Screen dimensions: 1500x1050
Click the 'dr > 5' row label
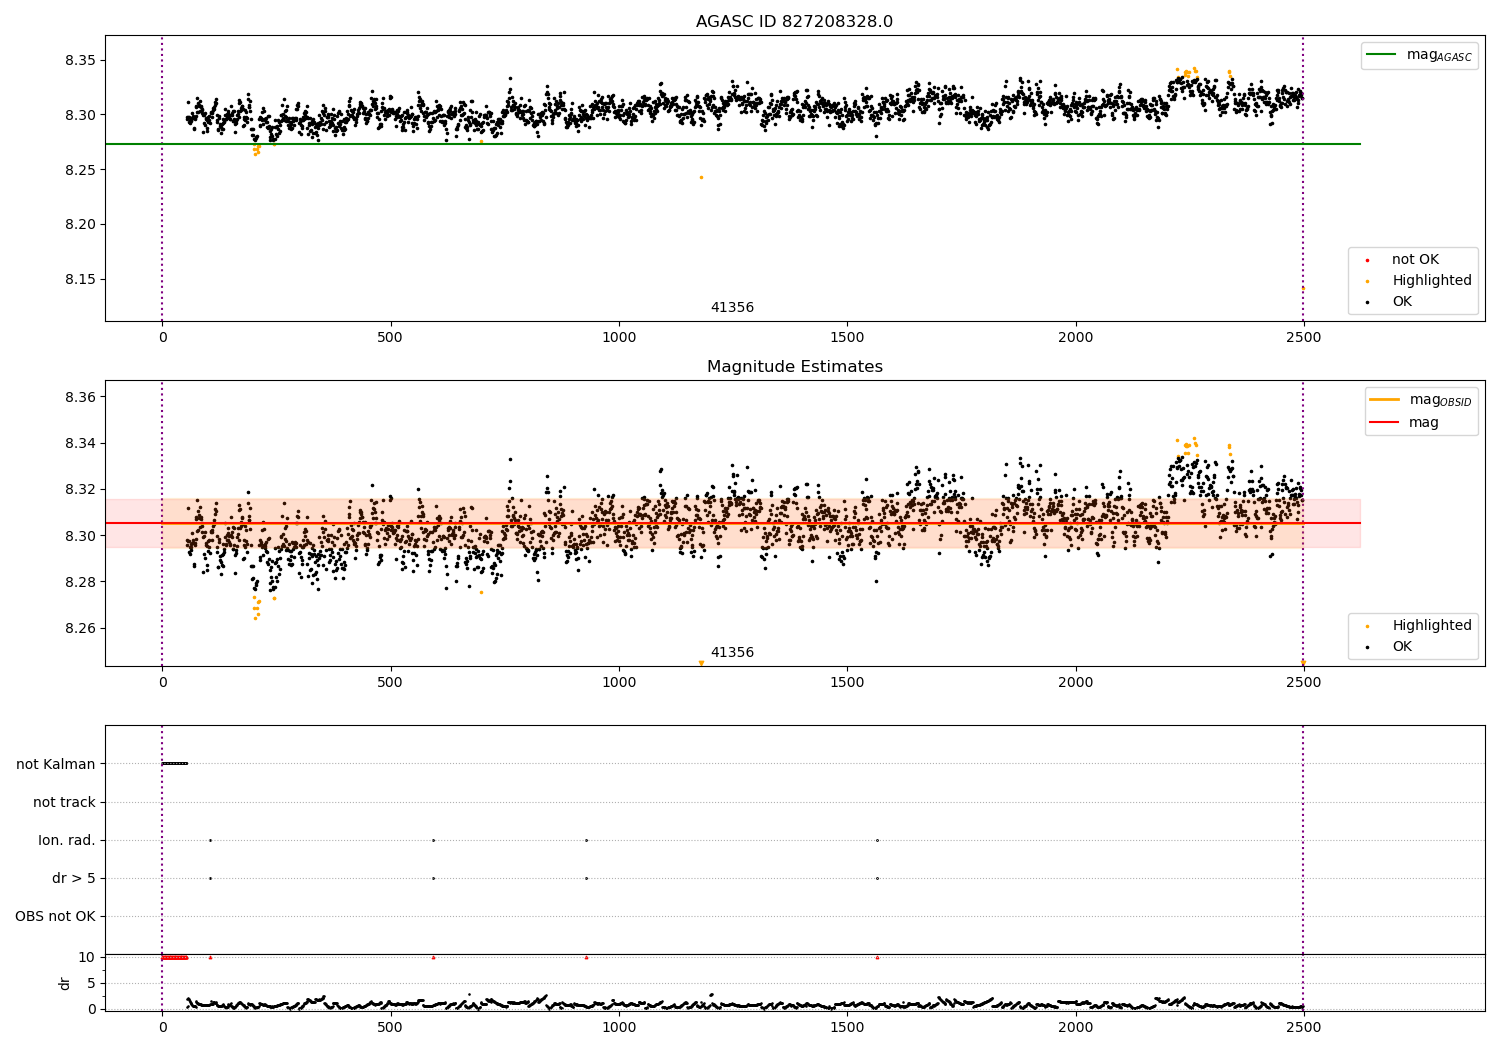74,878
